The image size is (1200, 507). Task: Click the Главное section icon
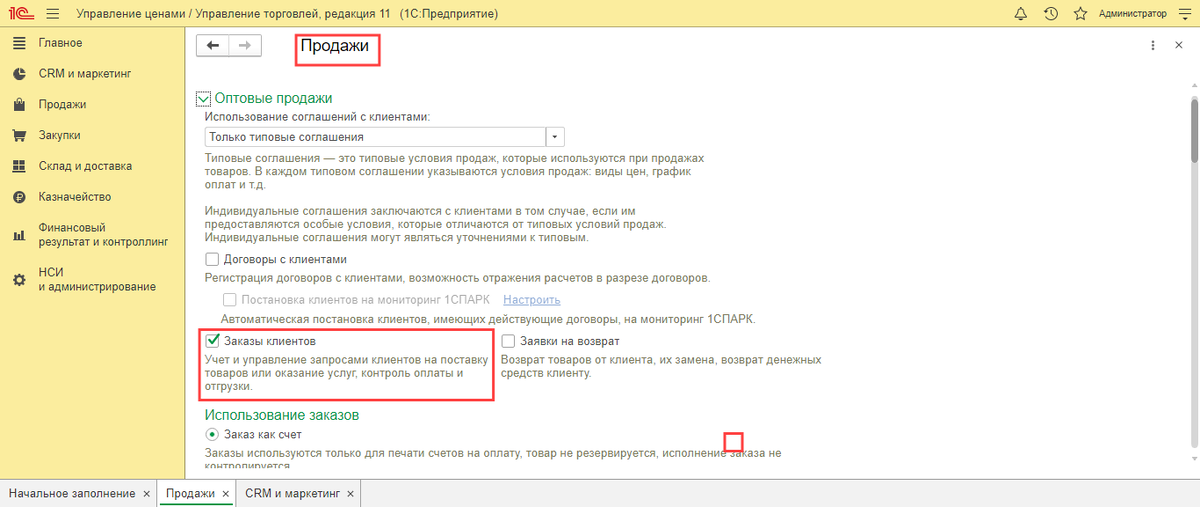point(18,43)
